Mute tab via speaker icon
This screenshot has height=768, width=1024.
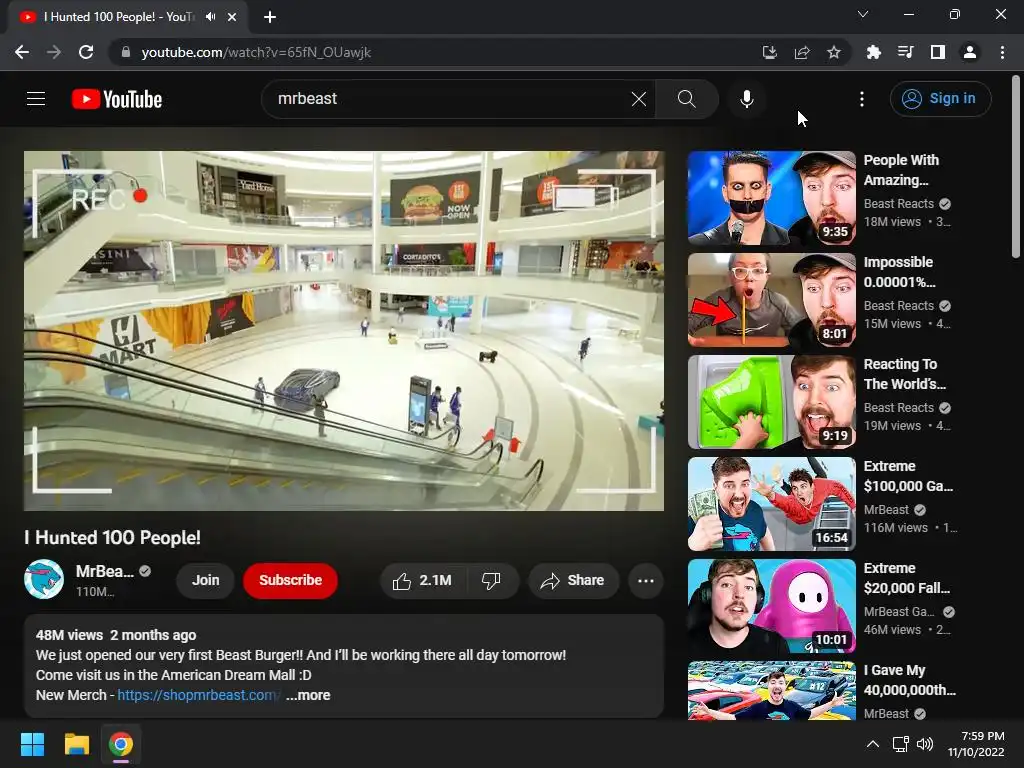click(210, 17)
